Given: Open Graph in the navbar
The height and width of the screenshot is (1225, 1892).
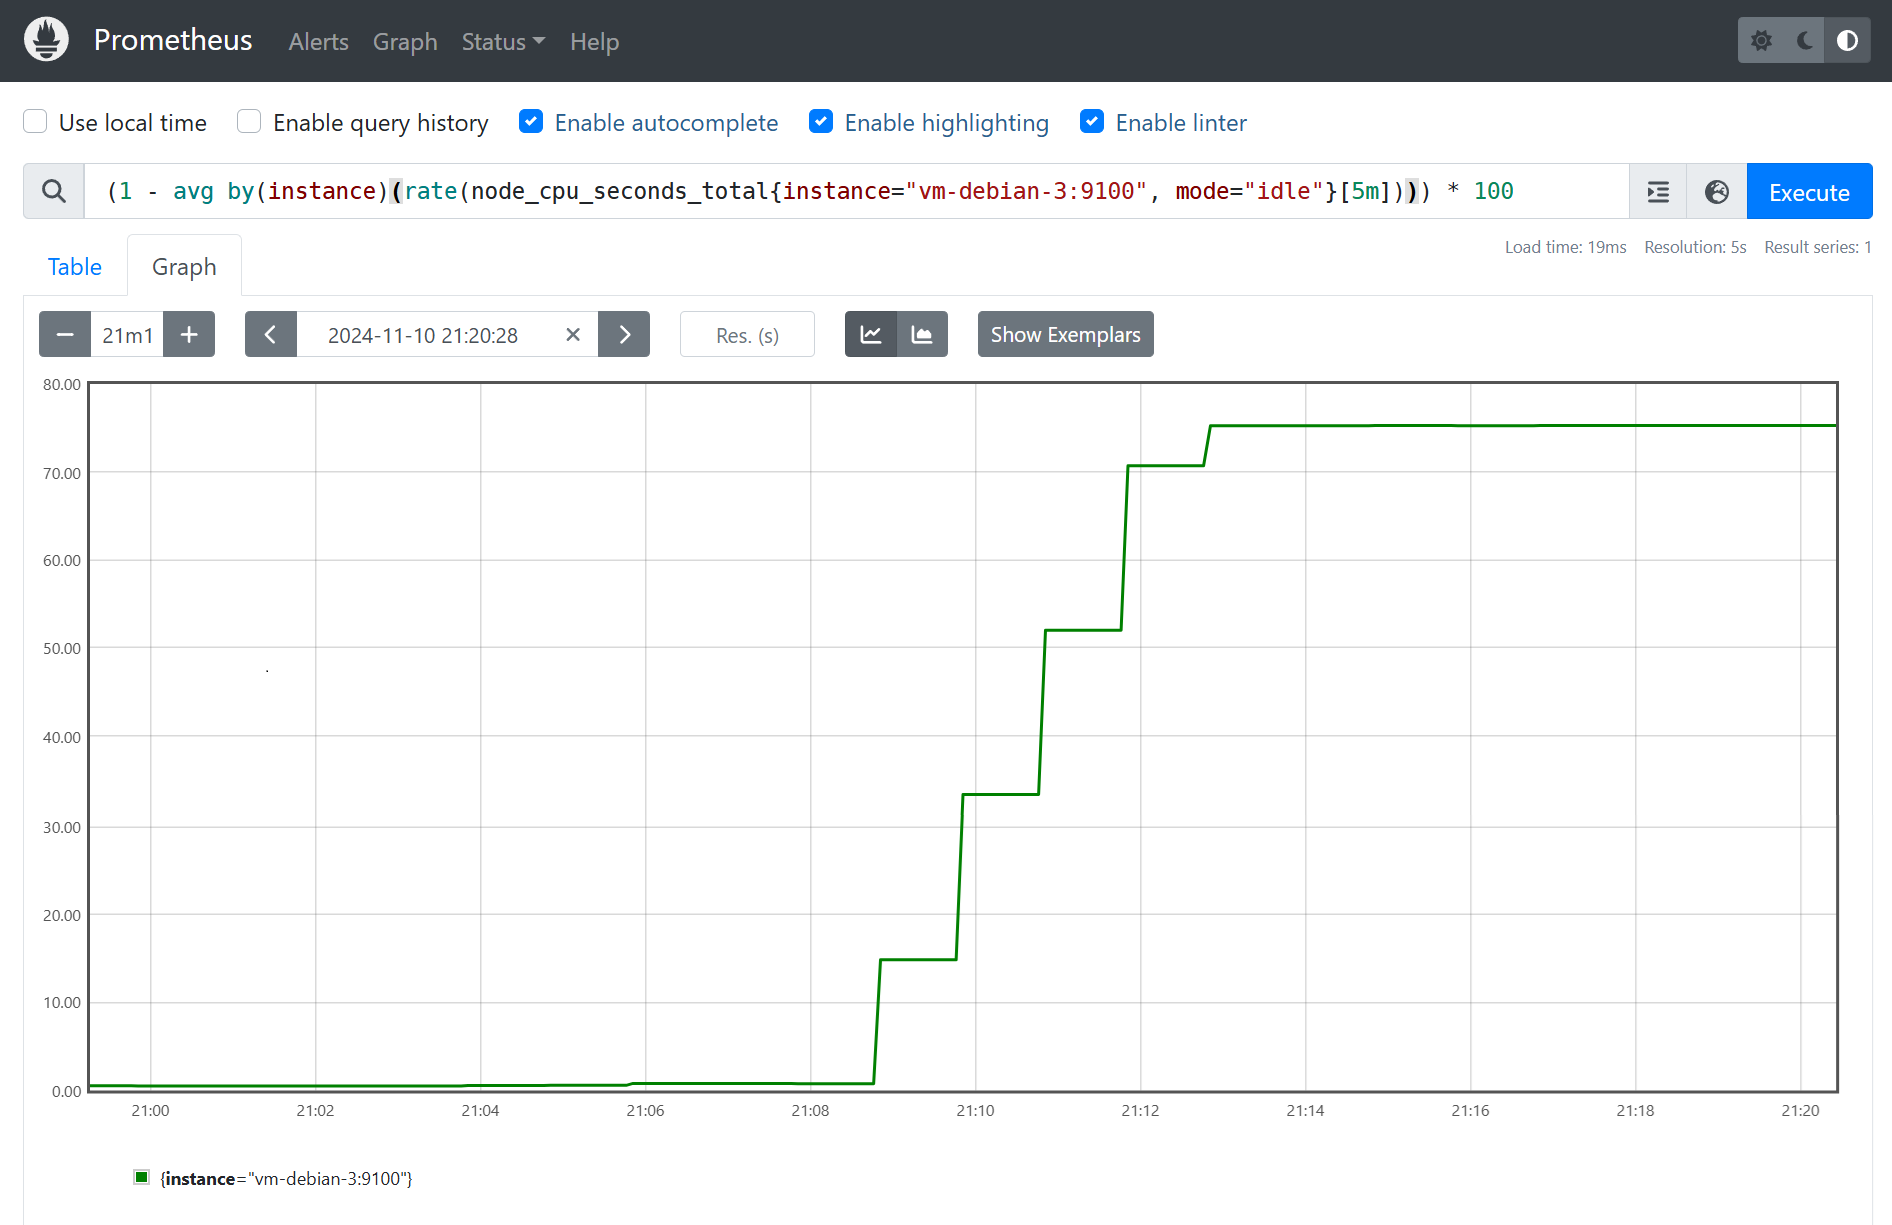Looking at the screenshot, I should point(405,41).
